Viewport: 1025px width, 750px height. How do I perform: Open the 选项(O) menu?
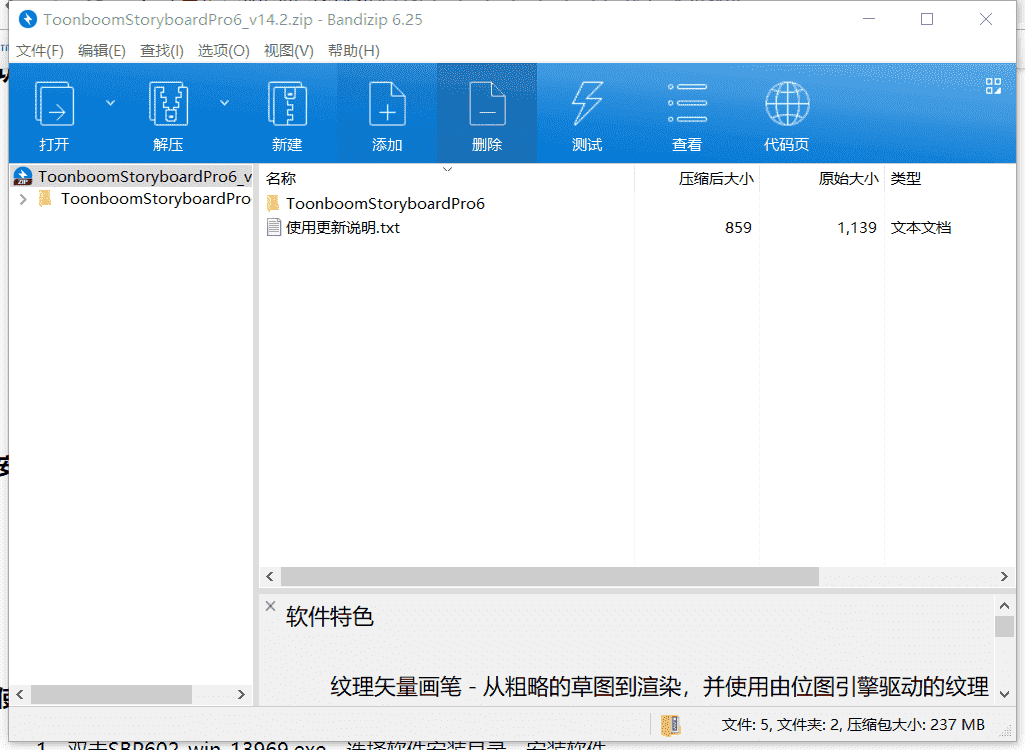(224, 50)
